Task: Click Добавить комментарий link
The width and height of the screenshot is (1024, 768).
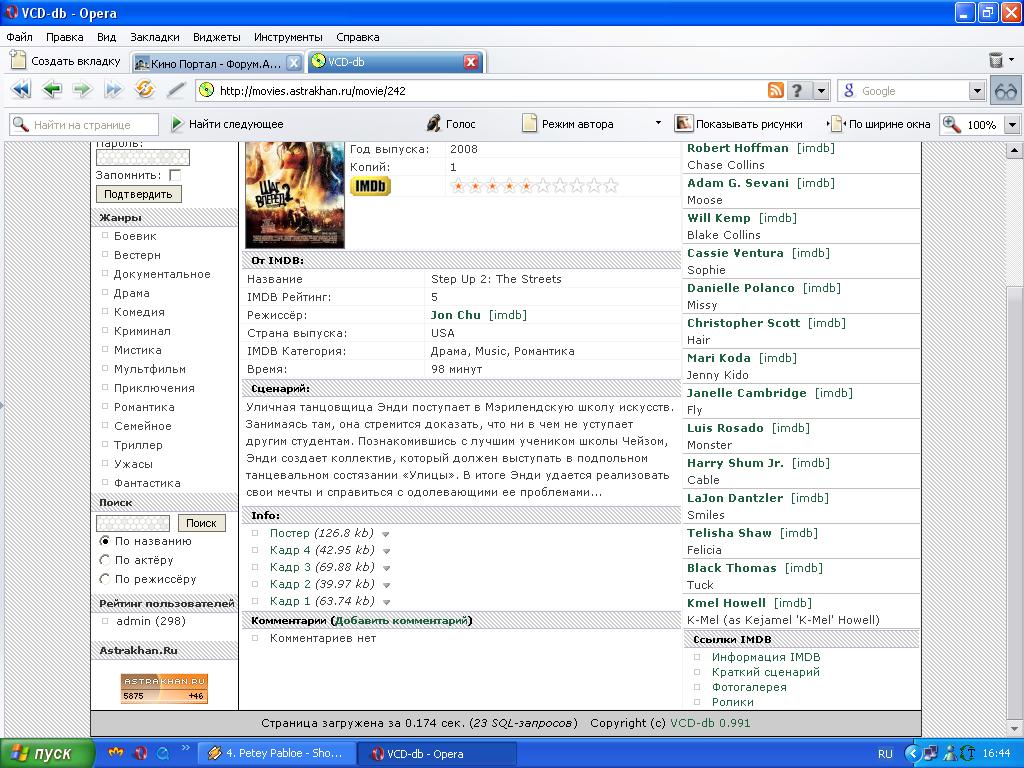Action: (x=402, y=620)
